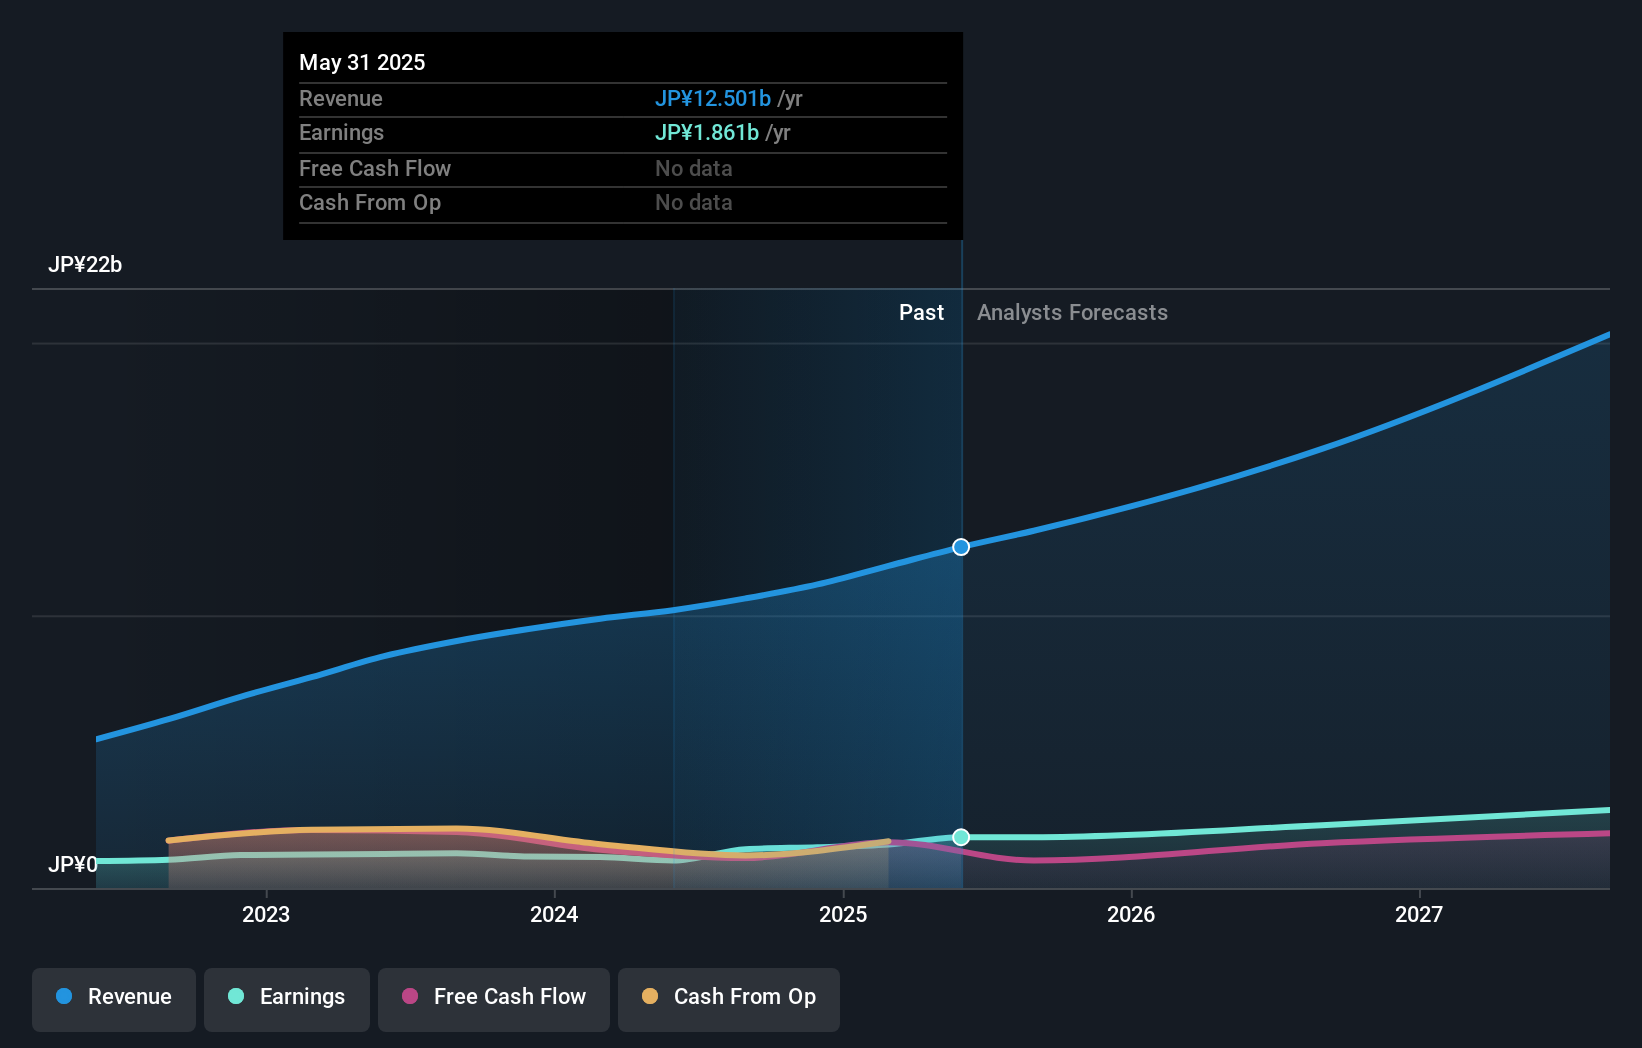Click the Free Cash Flow tooltip row label
The image size is (1642, 1048).
pyautogui.click(x=375, y=168)
